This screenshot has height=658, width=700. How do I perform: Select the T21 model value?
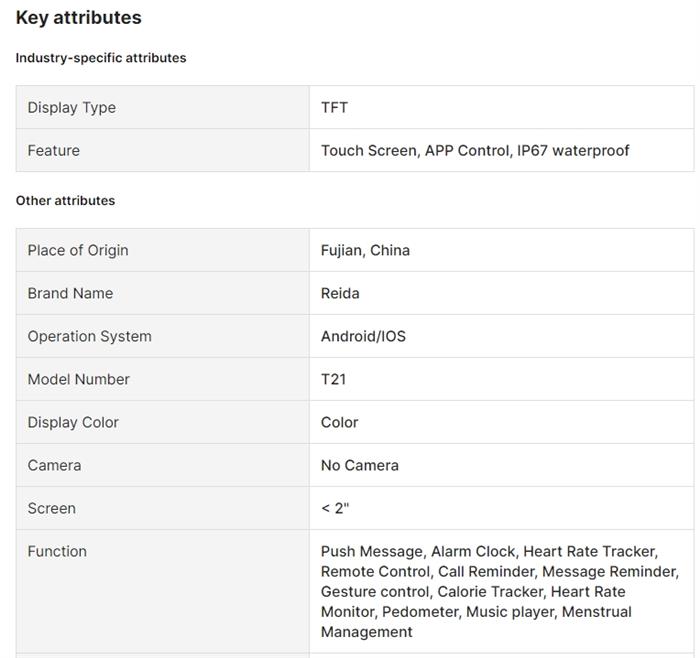[x=334, y=380]
